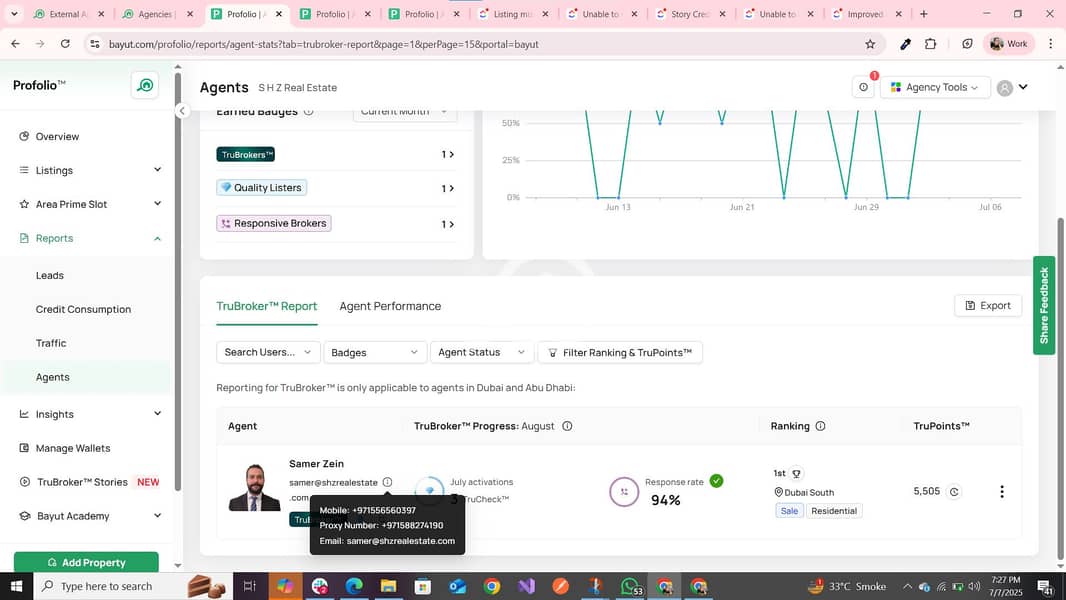The image size is (1066, 600).
Task: Open Microsoft Store from the taskbar
Action: pyautogui.click(x=423, y=586)
